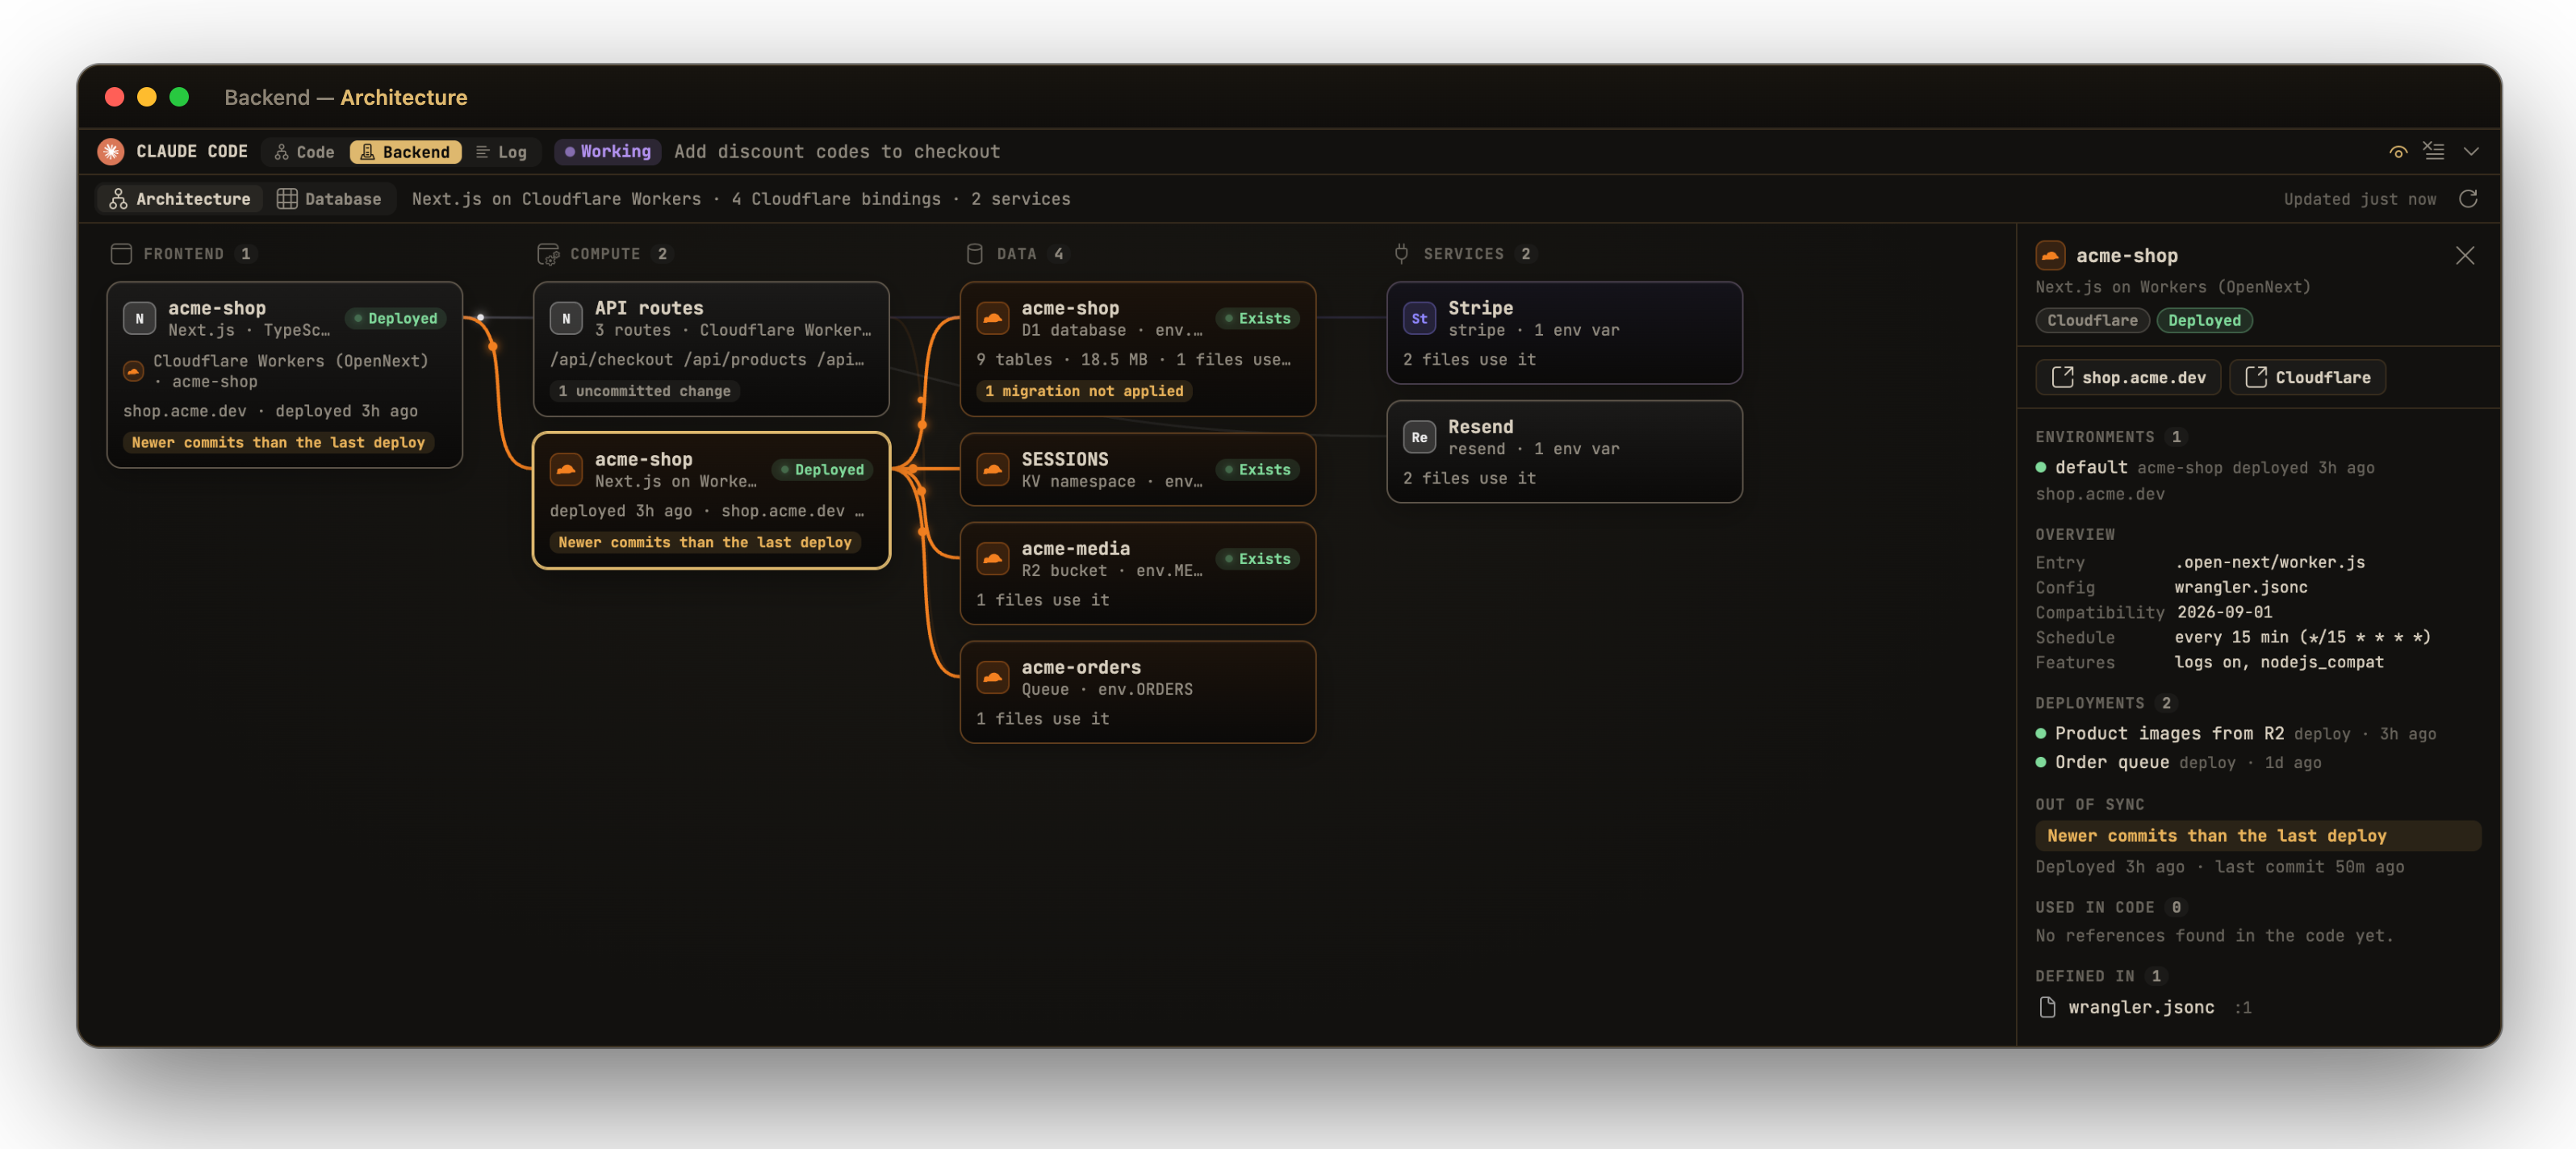Click the Services column plug icon
Image resolution: width=2576 pixels, height=1149 pixels.
tap(1401, 254)
